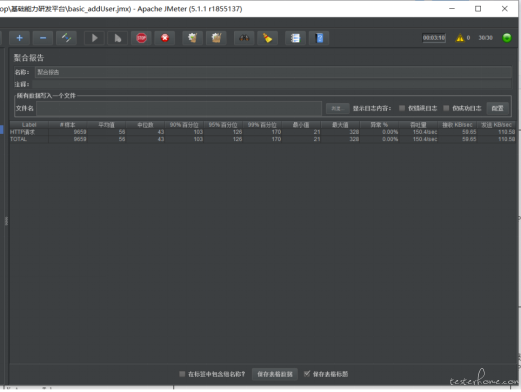521x392 pixels.
Task: Enable the 仅错误日志 errors-only checkbox
Action: click(402, 108)
